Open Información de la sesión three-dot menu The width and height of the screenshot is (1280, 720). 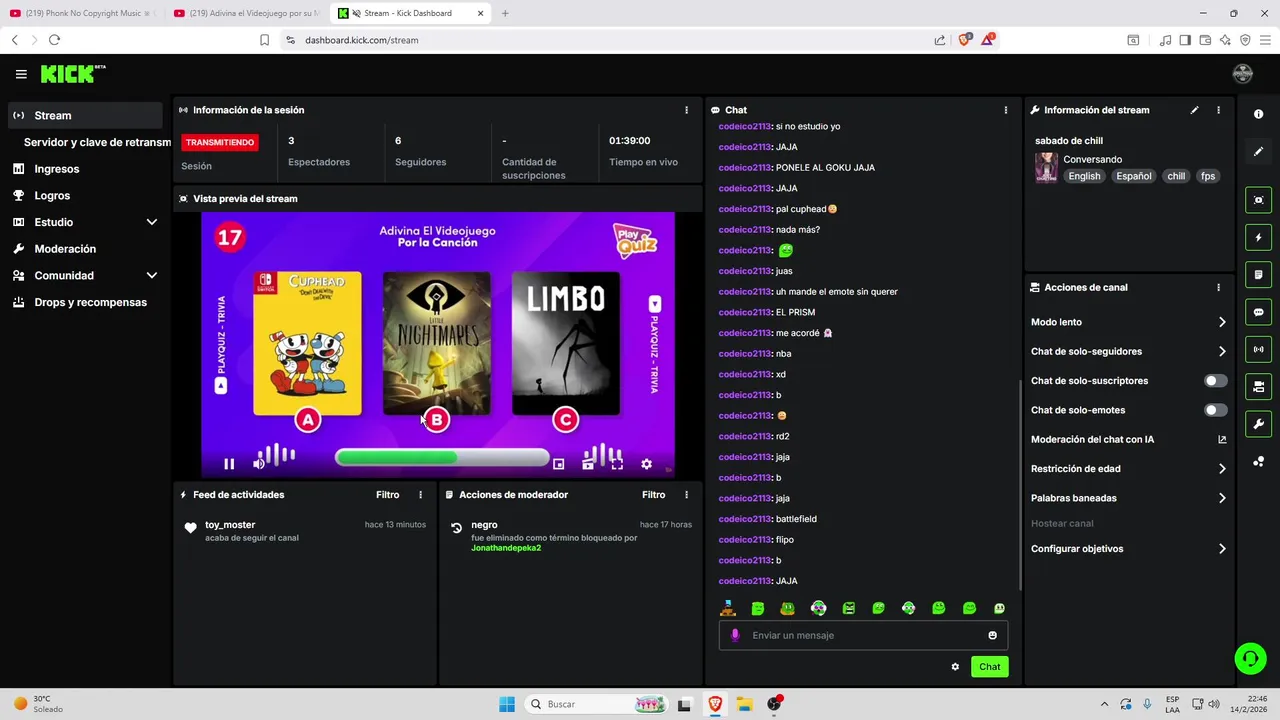(686, 110)
